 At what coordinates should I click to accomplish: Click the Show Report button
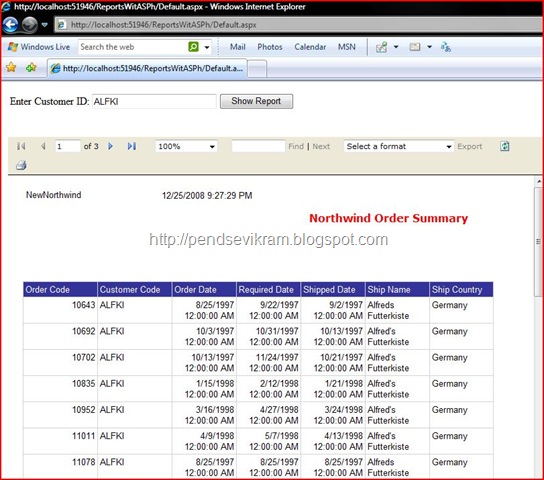[256, 101]
